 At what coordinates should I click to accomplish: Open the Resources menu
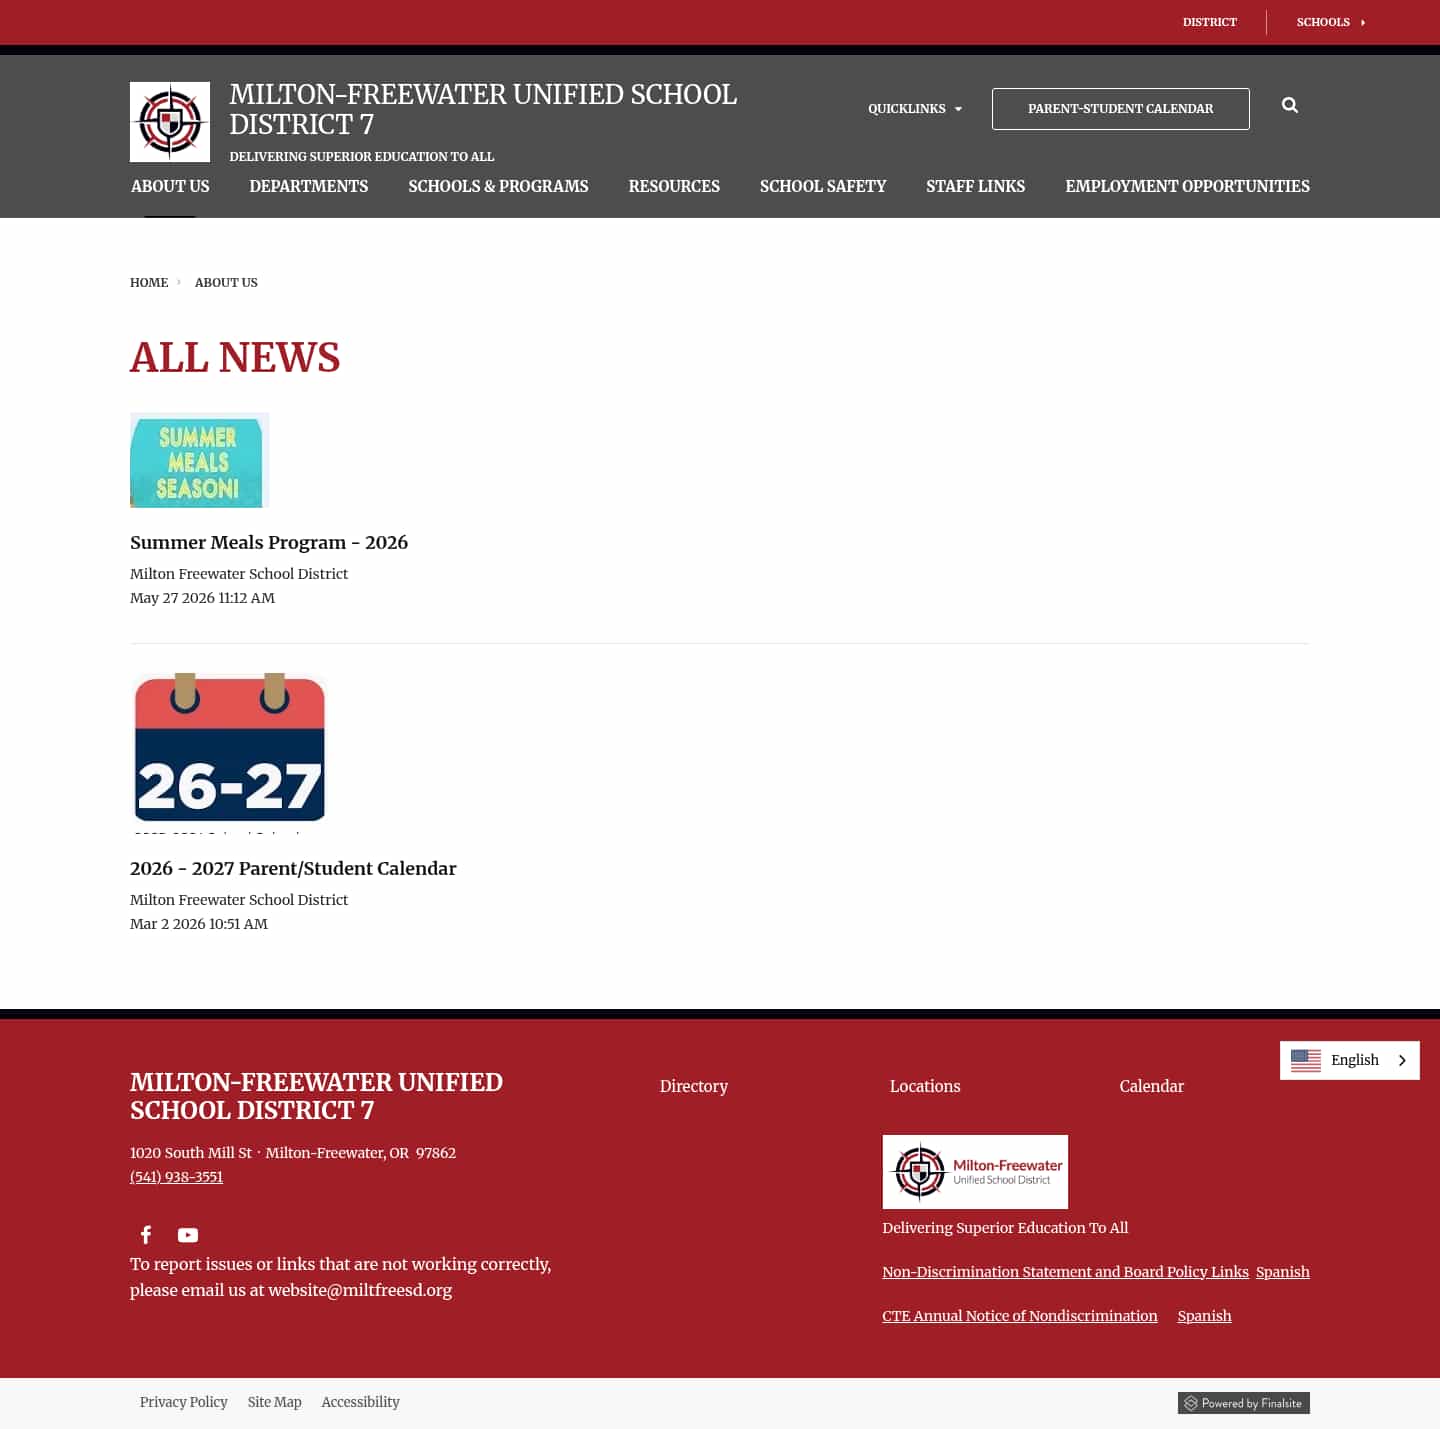click(674, 186)
